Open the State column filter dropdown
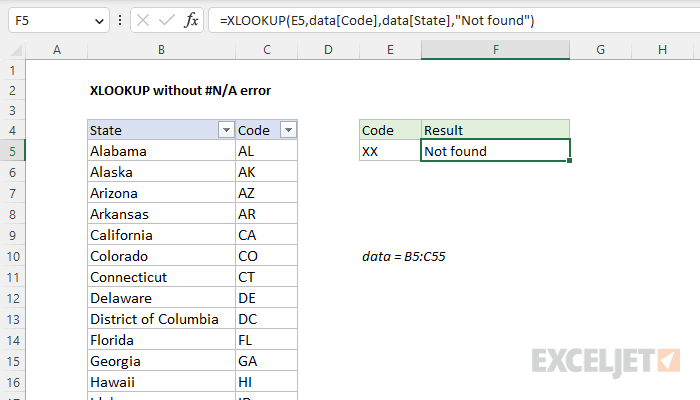 224,130
